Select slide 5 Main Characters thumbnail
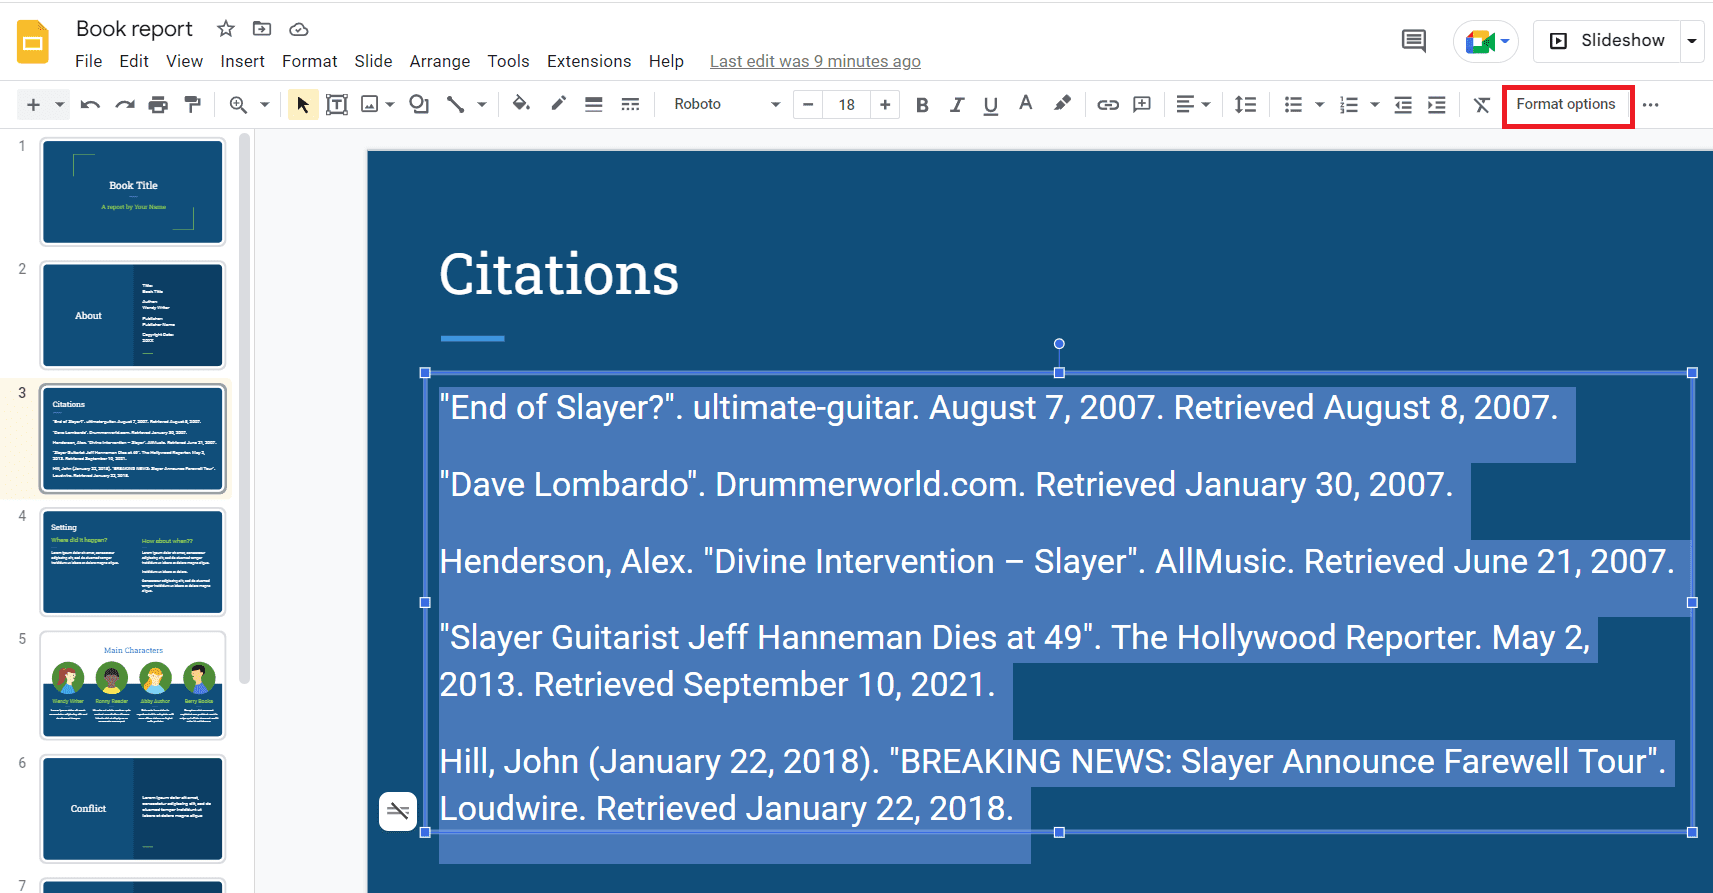 click(x=133, y=685)
